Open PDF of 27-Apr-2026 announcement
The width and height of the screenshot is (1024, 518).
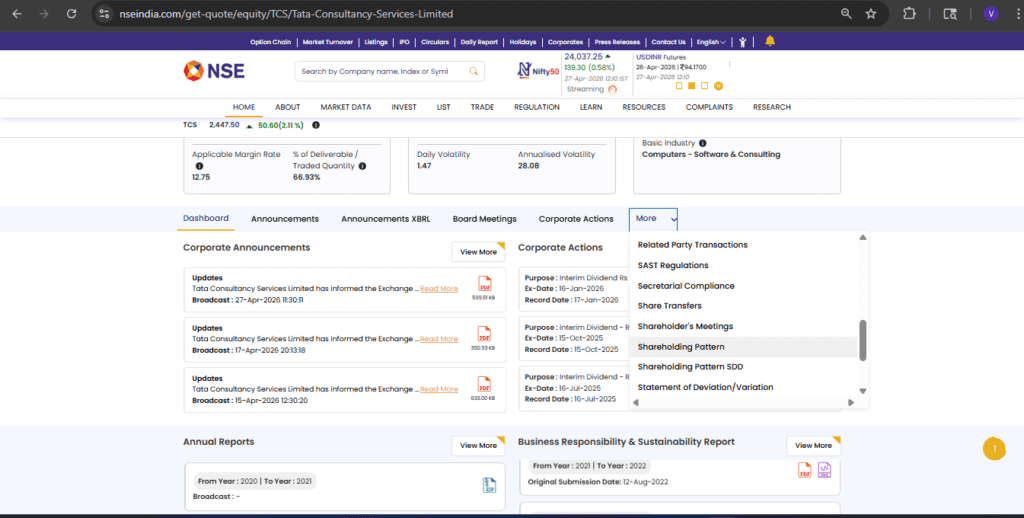coord(484,284)
